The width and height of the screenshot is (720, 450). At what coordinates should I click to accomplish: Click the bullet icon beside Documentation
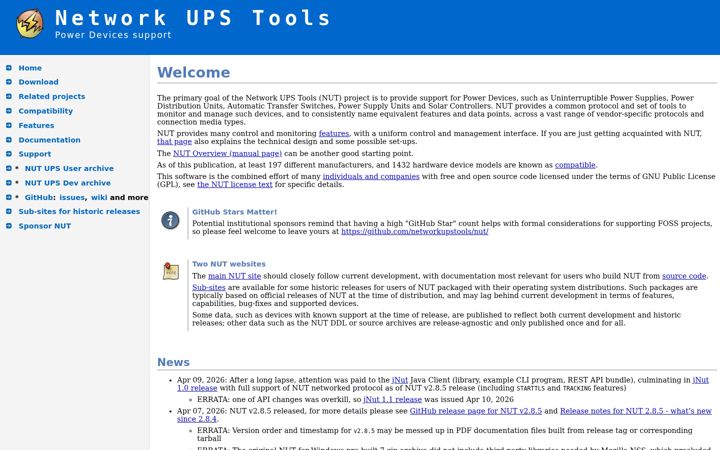tap(9, 140)
